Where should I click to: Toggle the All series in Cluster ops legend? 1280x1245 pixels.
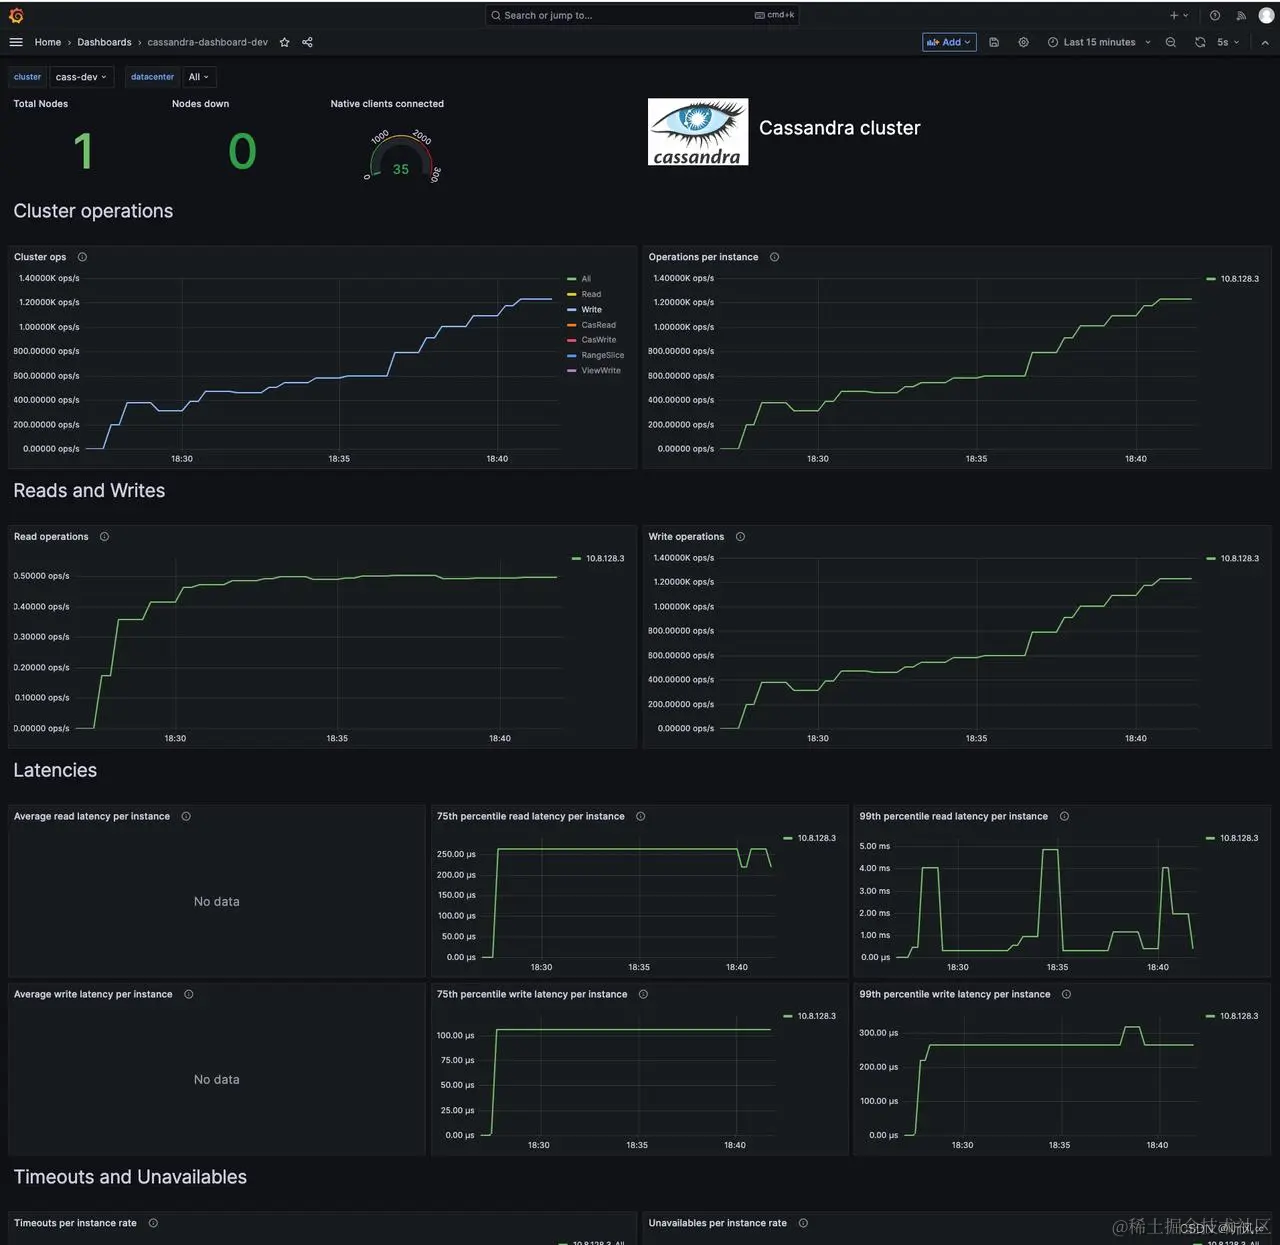[586, 279]
